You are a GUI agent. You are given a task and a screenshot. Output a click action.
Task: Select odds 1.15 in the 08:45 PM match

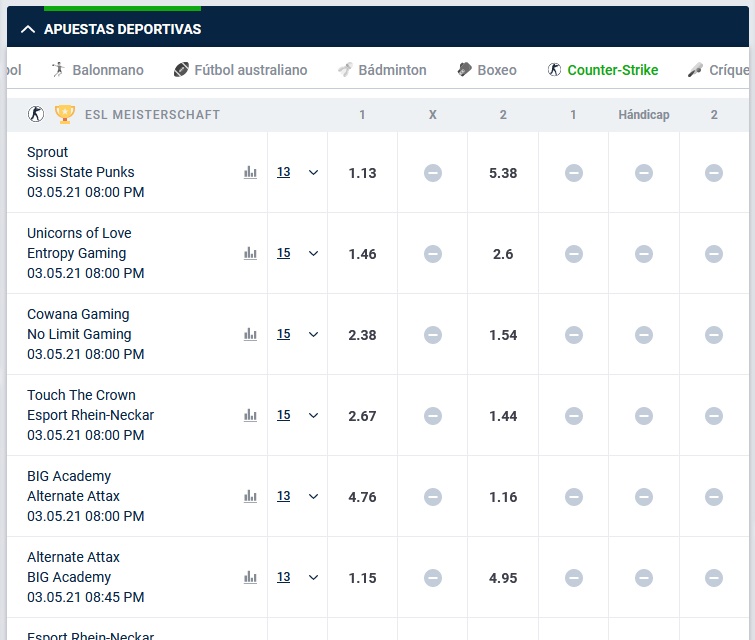click(x=362, y=577)
